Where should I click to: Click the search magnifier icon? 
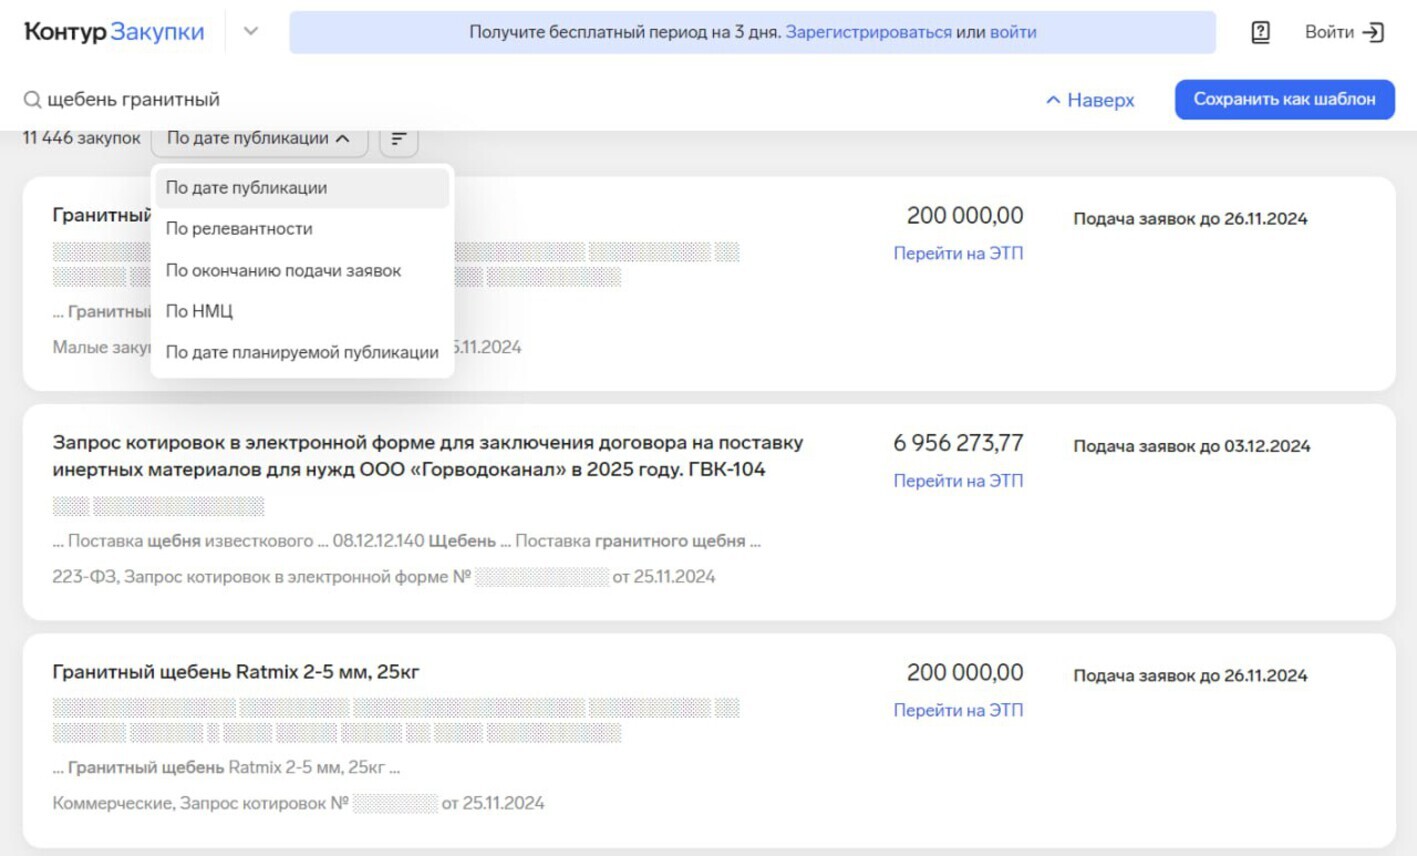coord(32,100)
